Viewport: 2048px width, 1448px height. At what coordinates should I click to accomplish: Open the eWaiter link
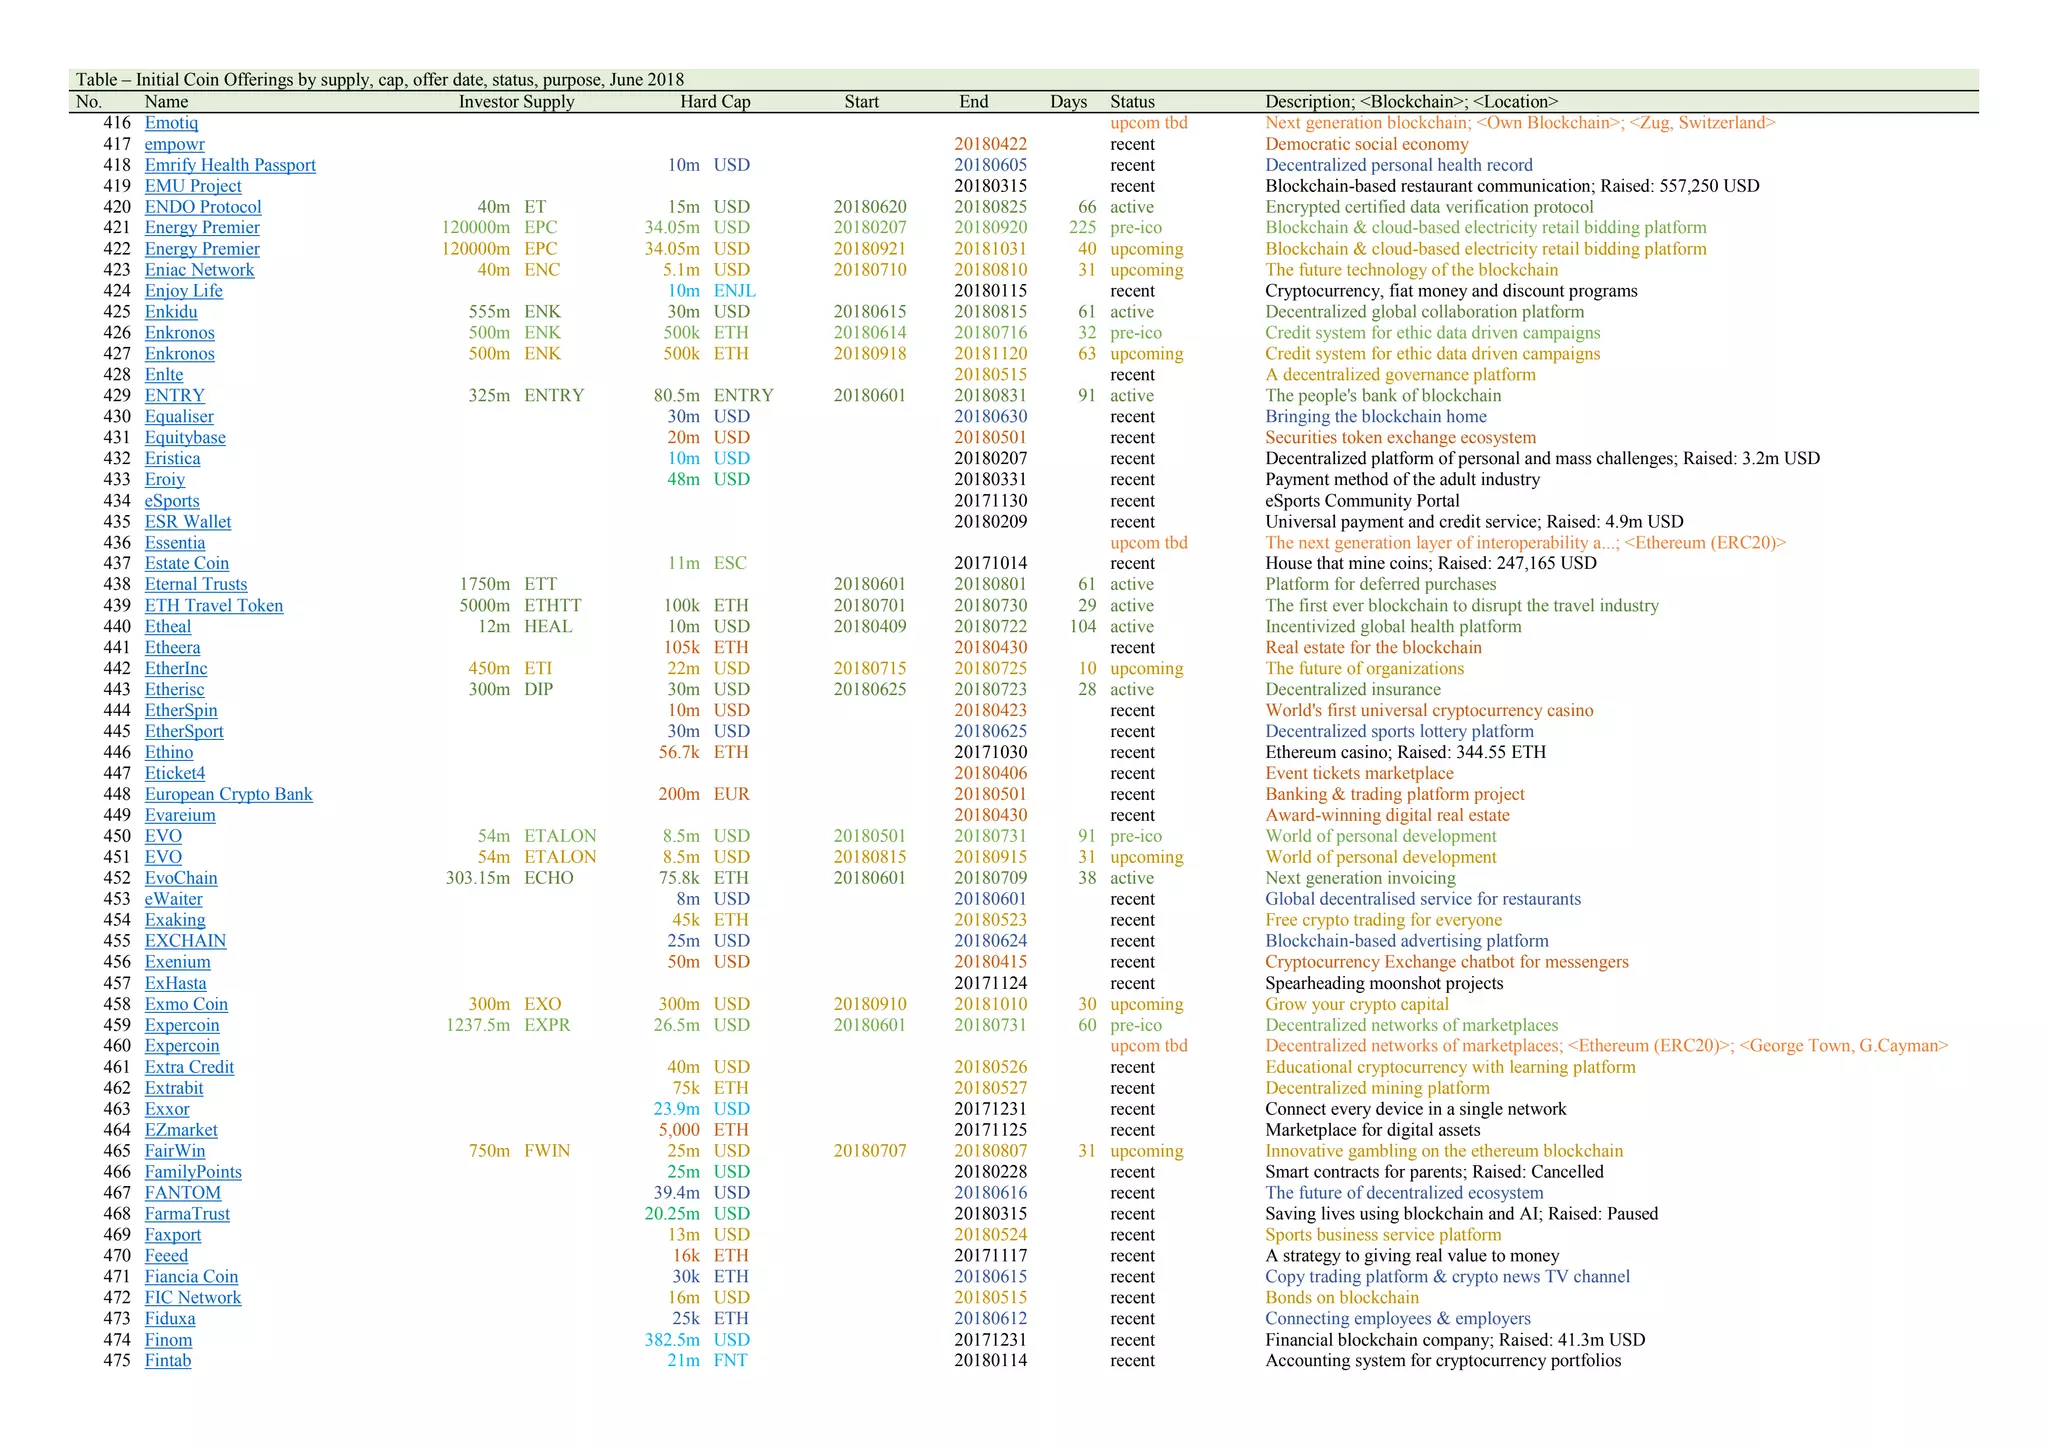pyautogui.click(x=173, y=899)
